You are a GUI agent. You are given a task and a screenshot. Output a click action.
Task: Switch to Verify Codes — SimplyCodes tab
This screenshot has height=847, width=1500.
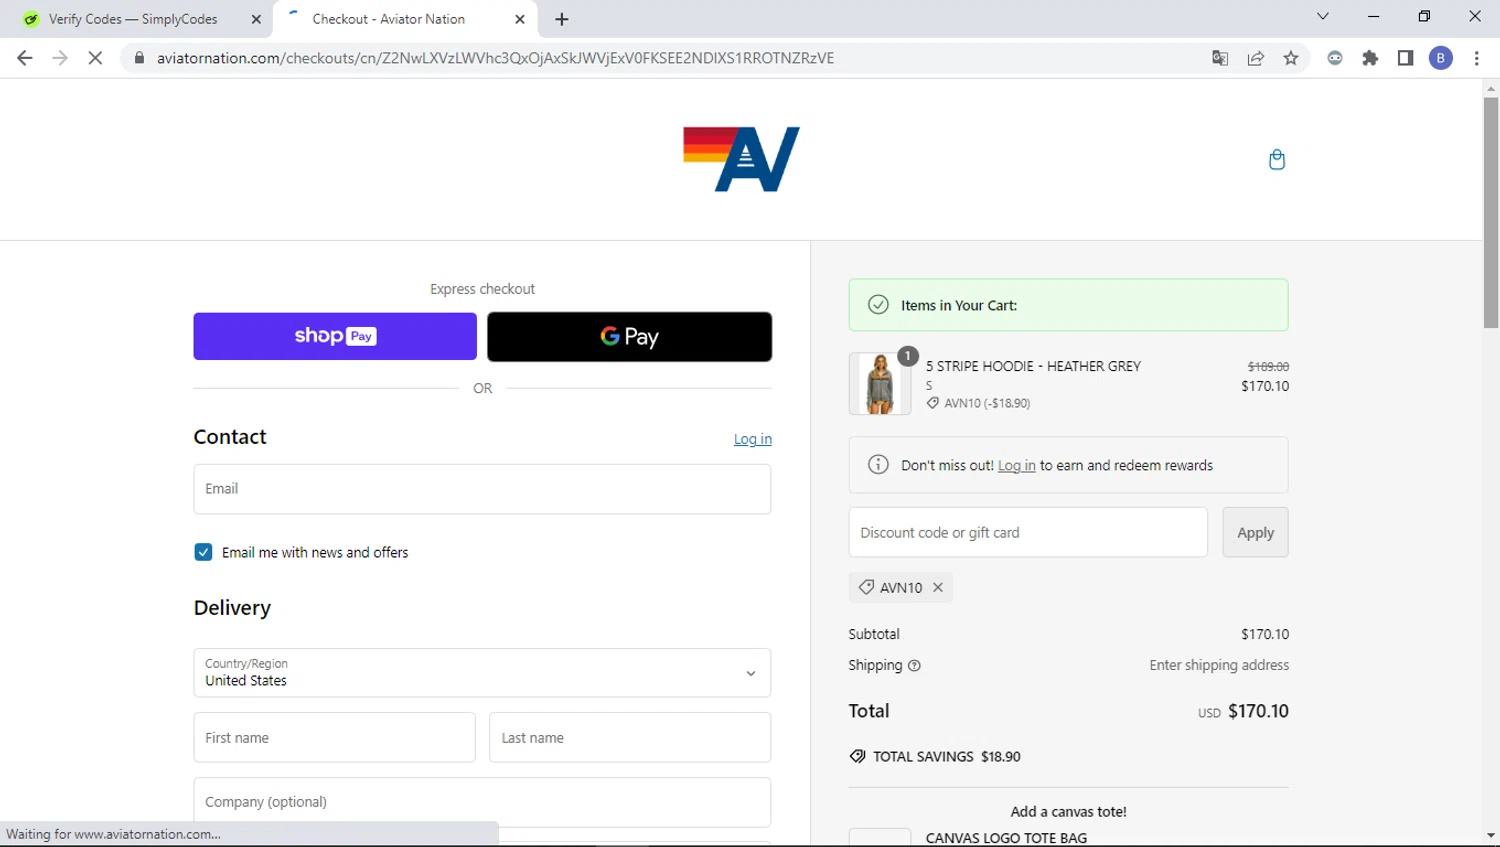[133, 19]
